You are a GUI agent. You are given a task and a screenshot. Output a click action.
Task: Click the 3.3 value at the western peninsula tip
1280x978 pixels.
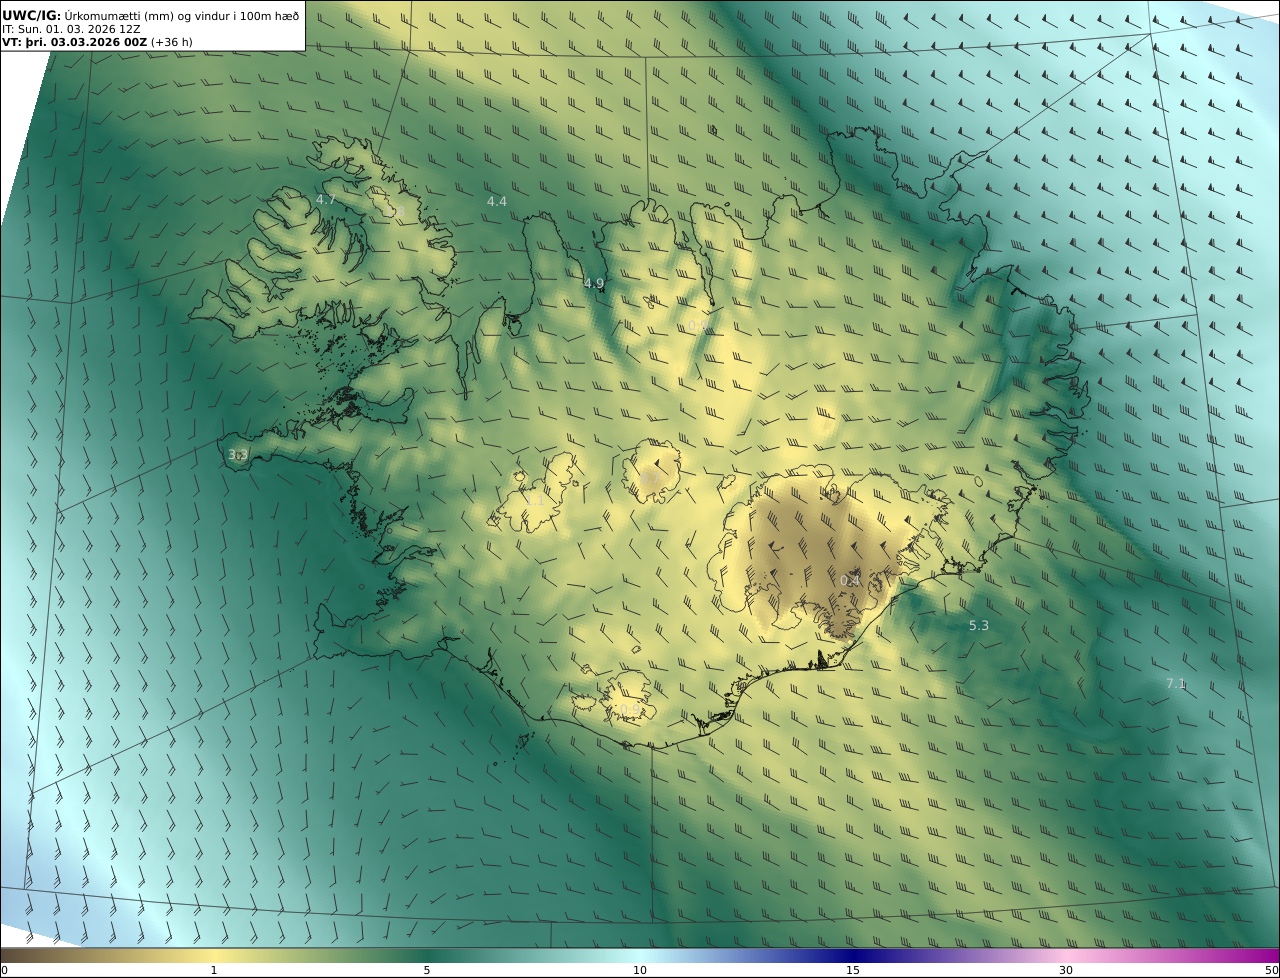click(x=238, y=455)
